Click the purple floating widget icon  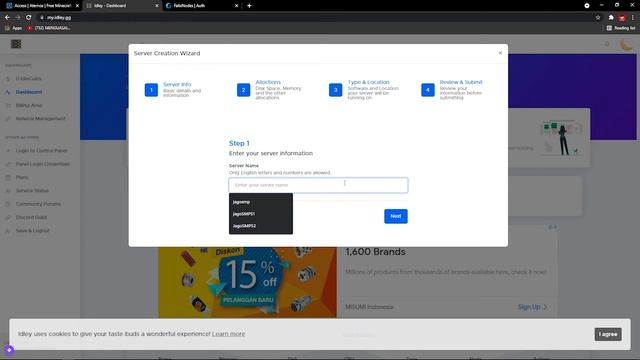tap(9, 350)
